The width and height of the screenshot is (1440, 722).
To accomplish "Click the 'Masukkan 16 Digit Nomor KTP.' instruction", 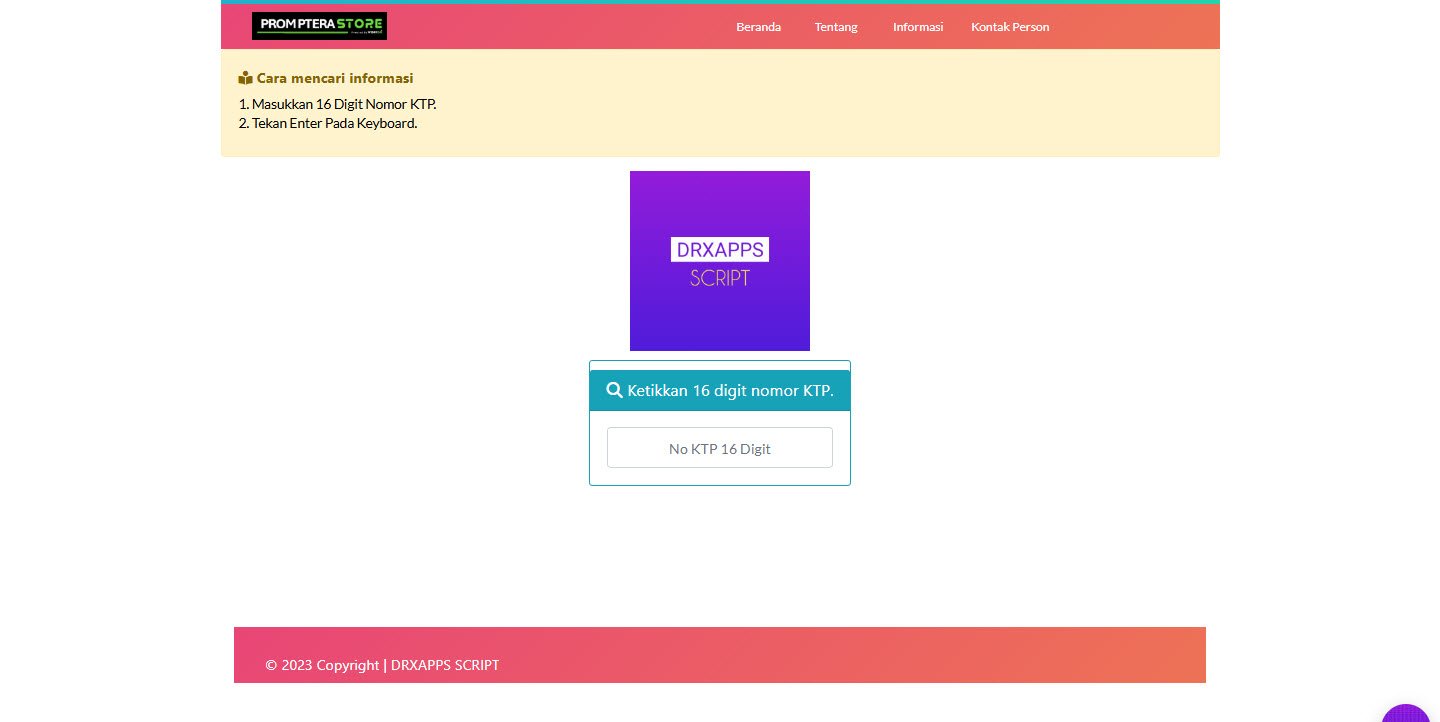I will (344, 104).
